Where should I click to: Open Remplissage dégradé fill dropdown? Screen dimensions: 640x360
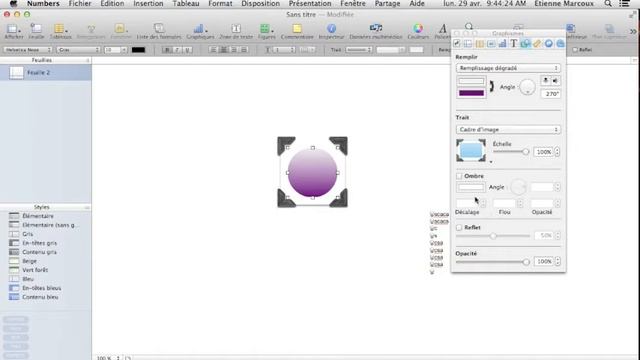coord(508,68)
